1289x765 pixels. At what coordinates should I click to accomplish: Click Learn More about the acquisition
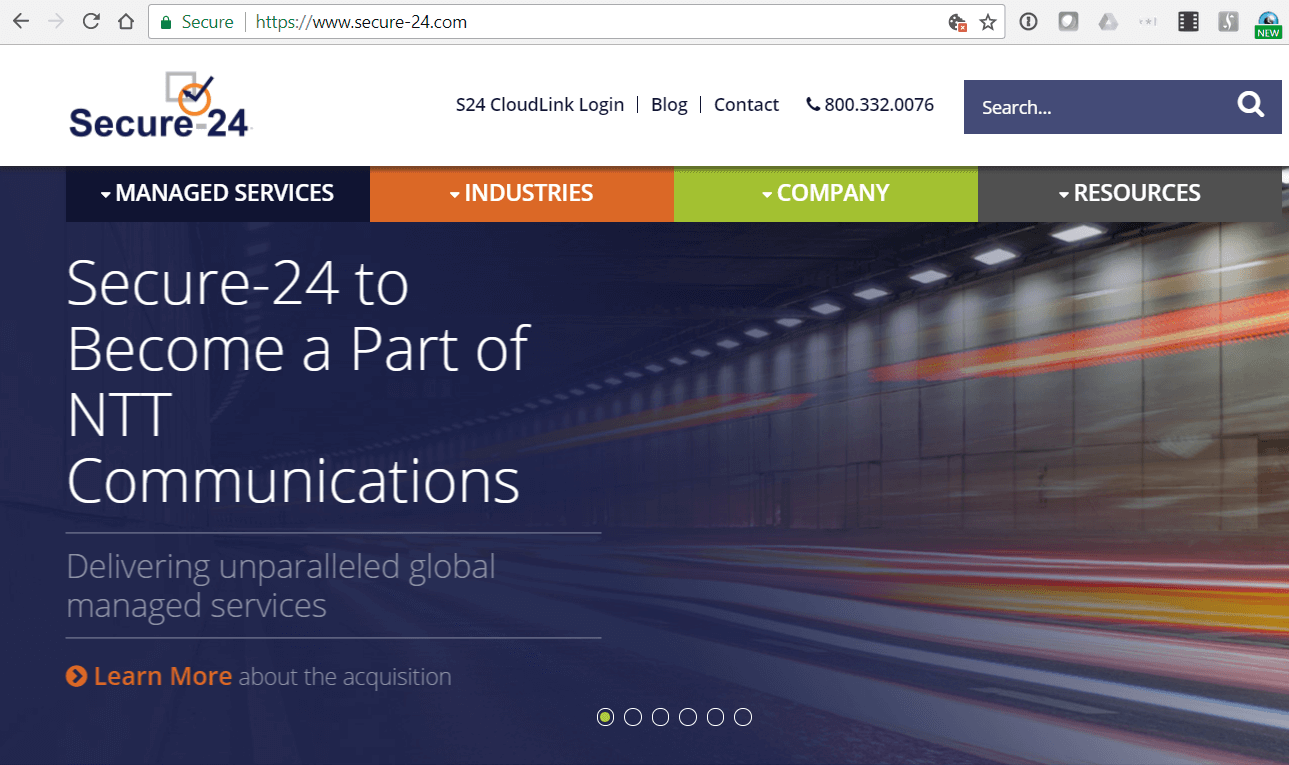pos(162,676)
